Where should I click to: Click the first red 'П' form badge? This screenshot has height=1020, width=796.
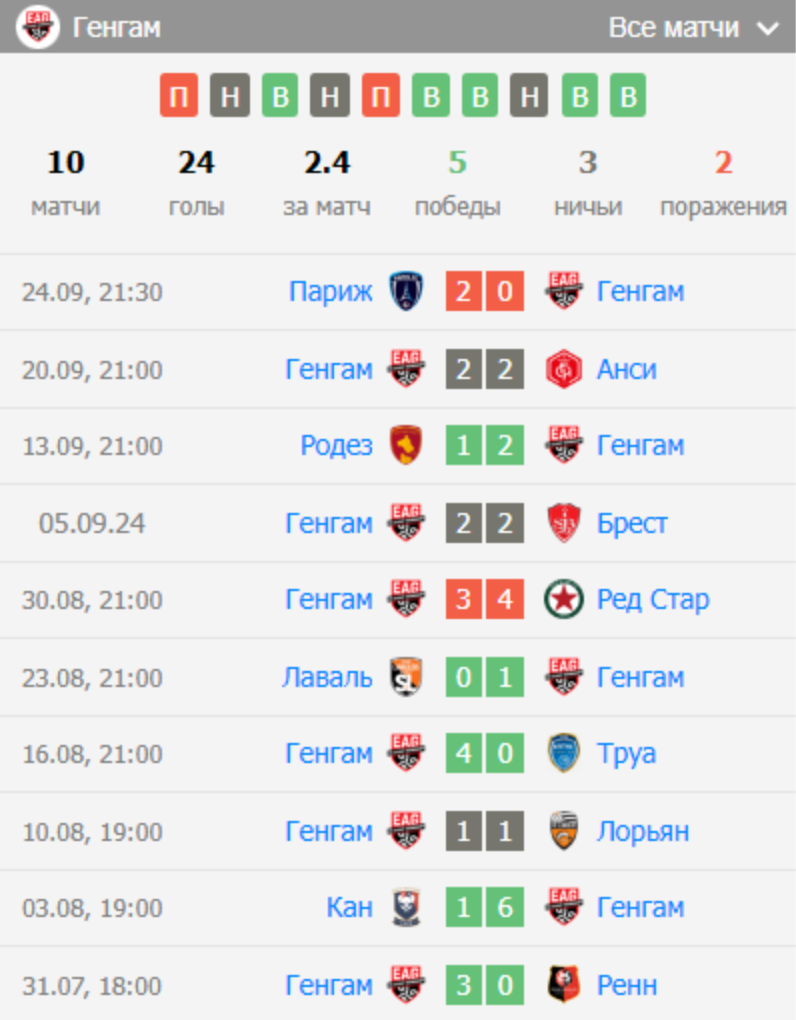pyautogui.click(x=179, y=97)
